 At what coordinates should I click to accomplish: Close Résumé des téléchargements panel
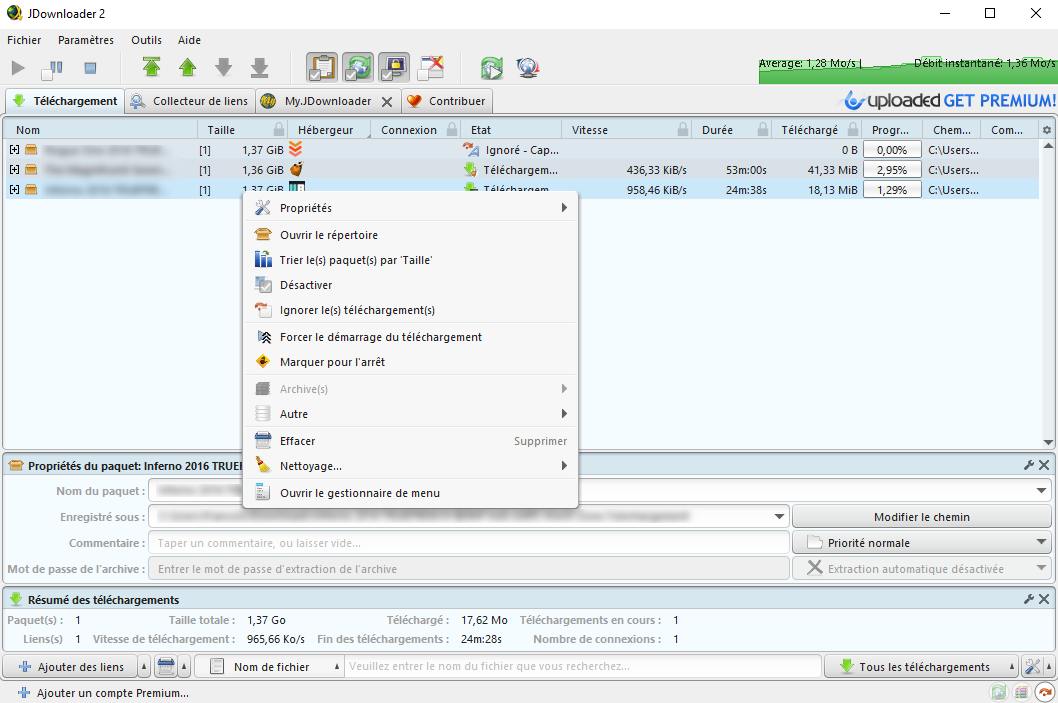[x=1044, y=598]
